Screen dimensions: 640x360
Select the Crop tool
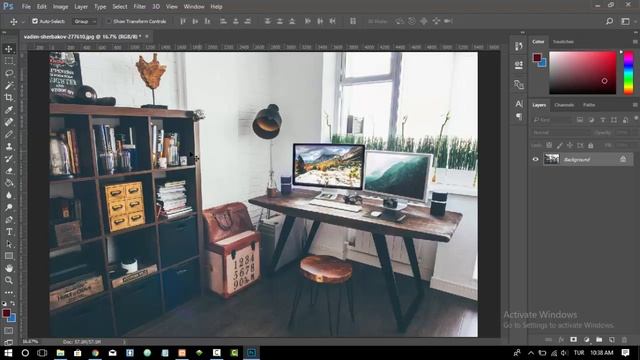coord(9,98)
